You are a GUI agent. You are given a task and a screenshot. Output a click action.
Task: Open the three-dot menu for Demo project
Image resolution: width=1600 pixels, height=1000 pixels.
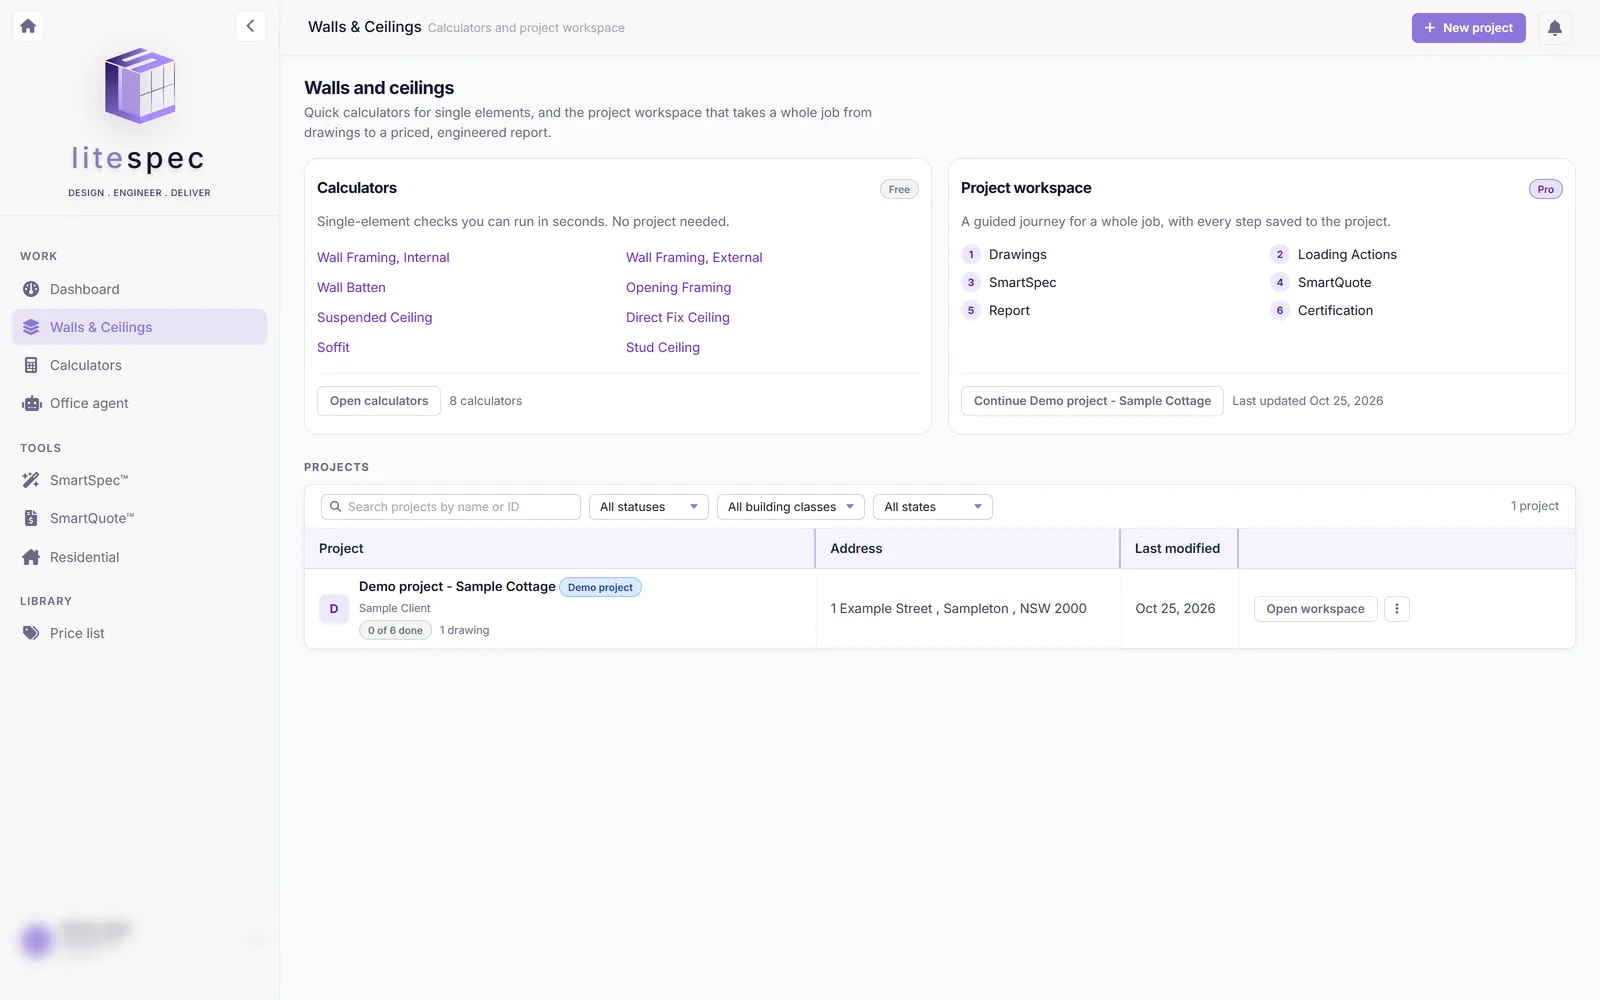[x=1397, y=609]
